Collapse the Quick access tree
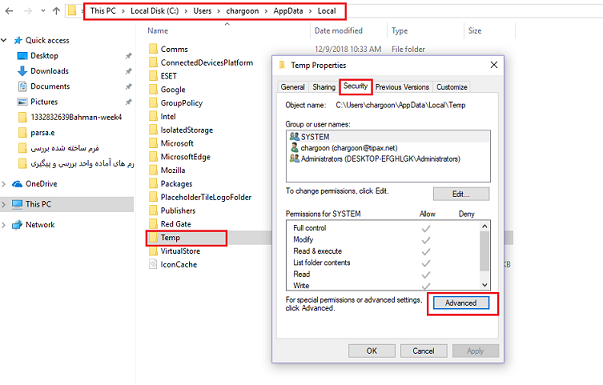 4,40
